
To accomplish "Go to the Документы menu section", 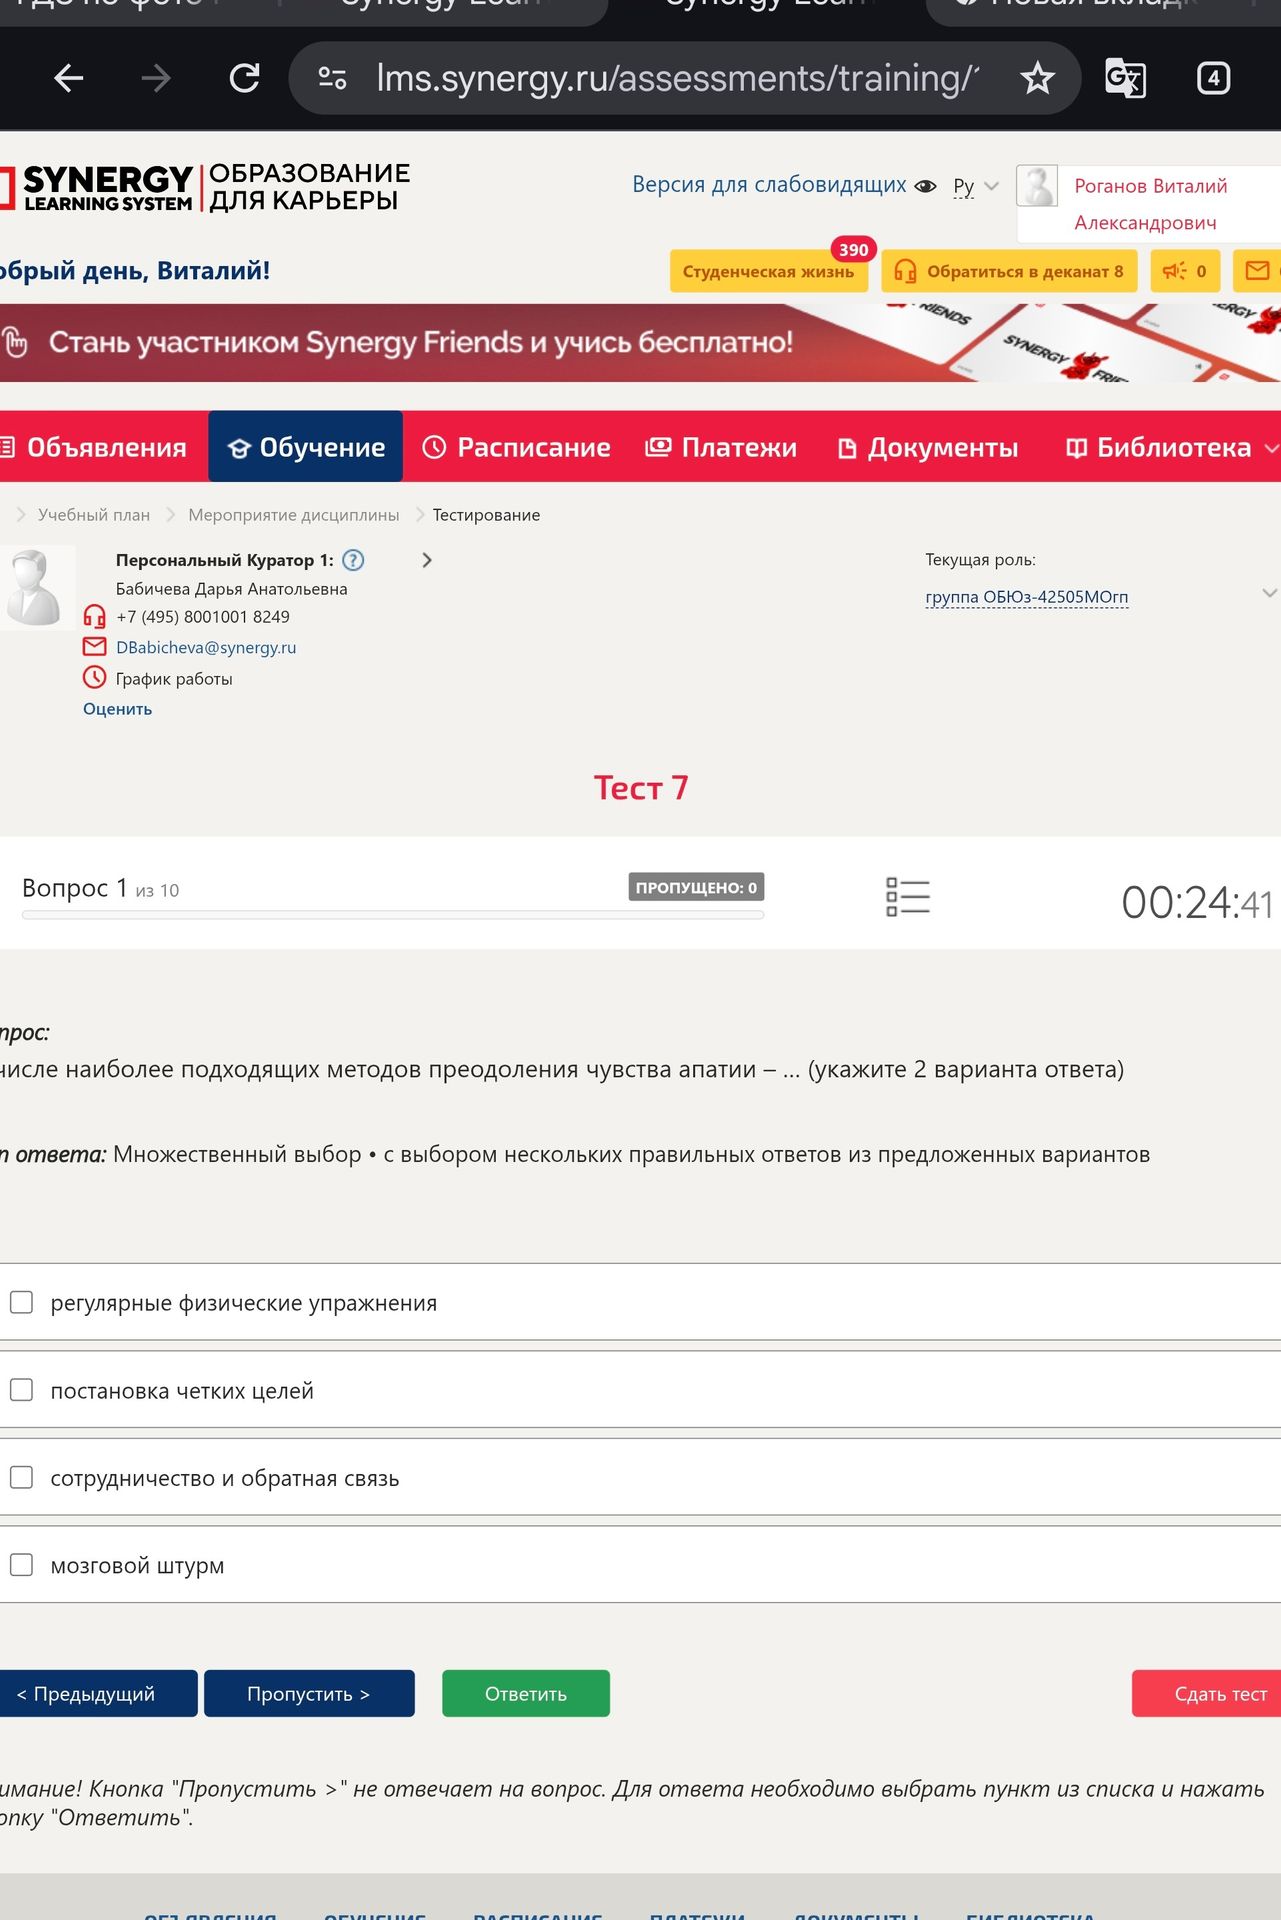I will point(928,447).
